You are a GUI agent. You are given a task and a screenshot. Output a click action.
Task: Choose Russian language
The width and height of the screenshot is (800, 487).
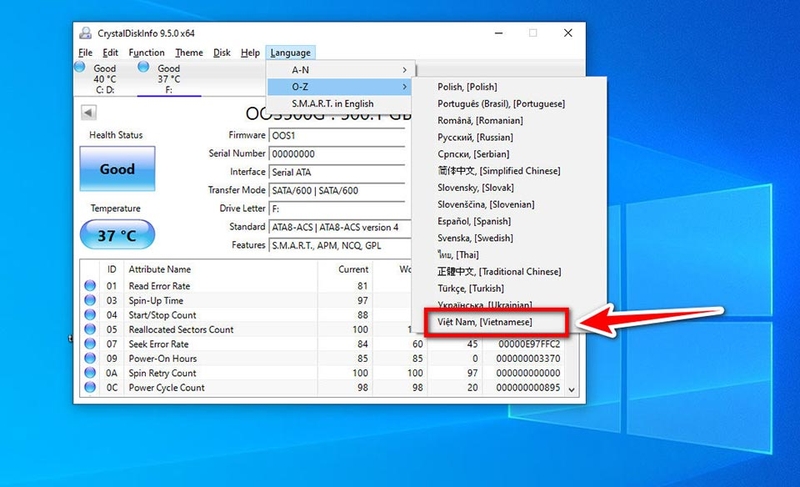(x=509, y=137)
